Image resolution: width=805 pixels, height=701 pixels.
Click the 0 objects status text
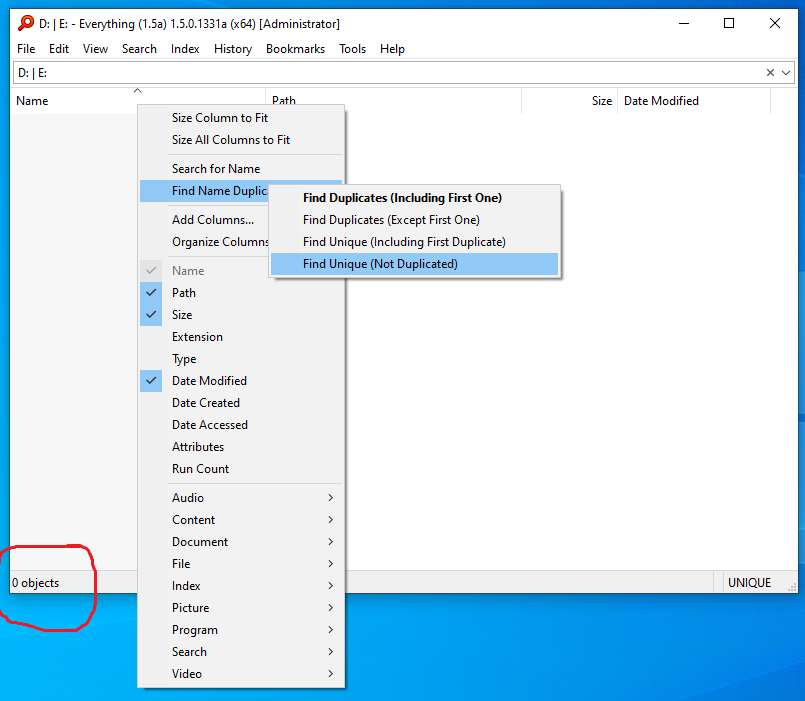35,583
